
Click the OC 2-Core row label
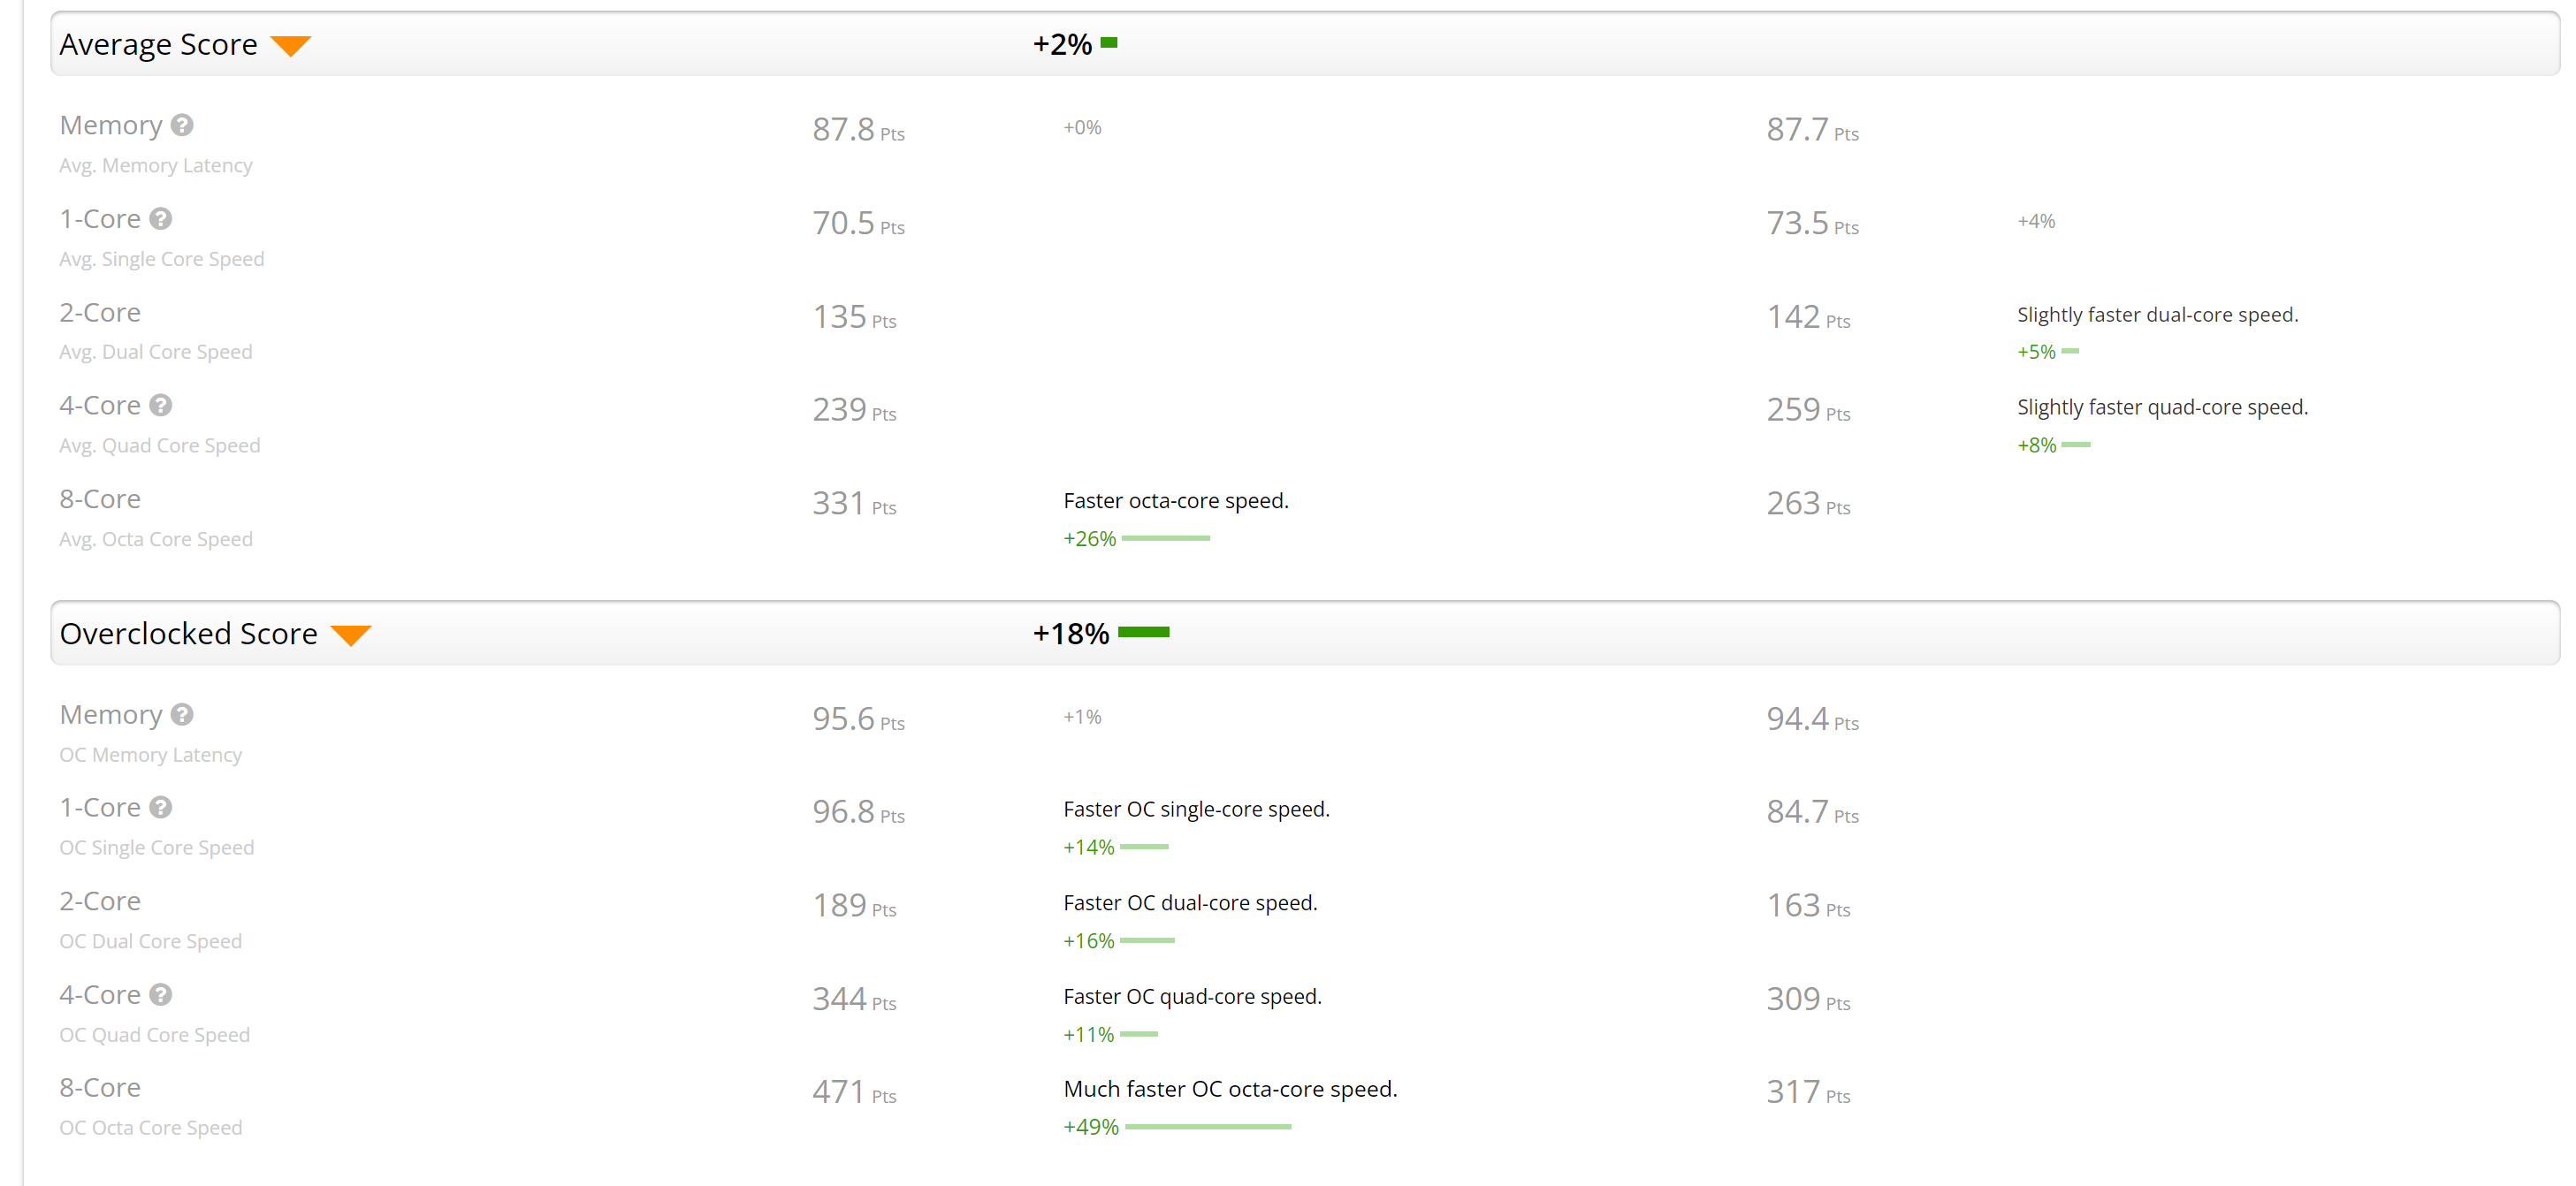point(100,901)
